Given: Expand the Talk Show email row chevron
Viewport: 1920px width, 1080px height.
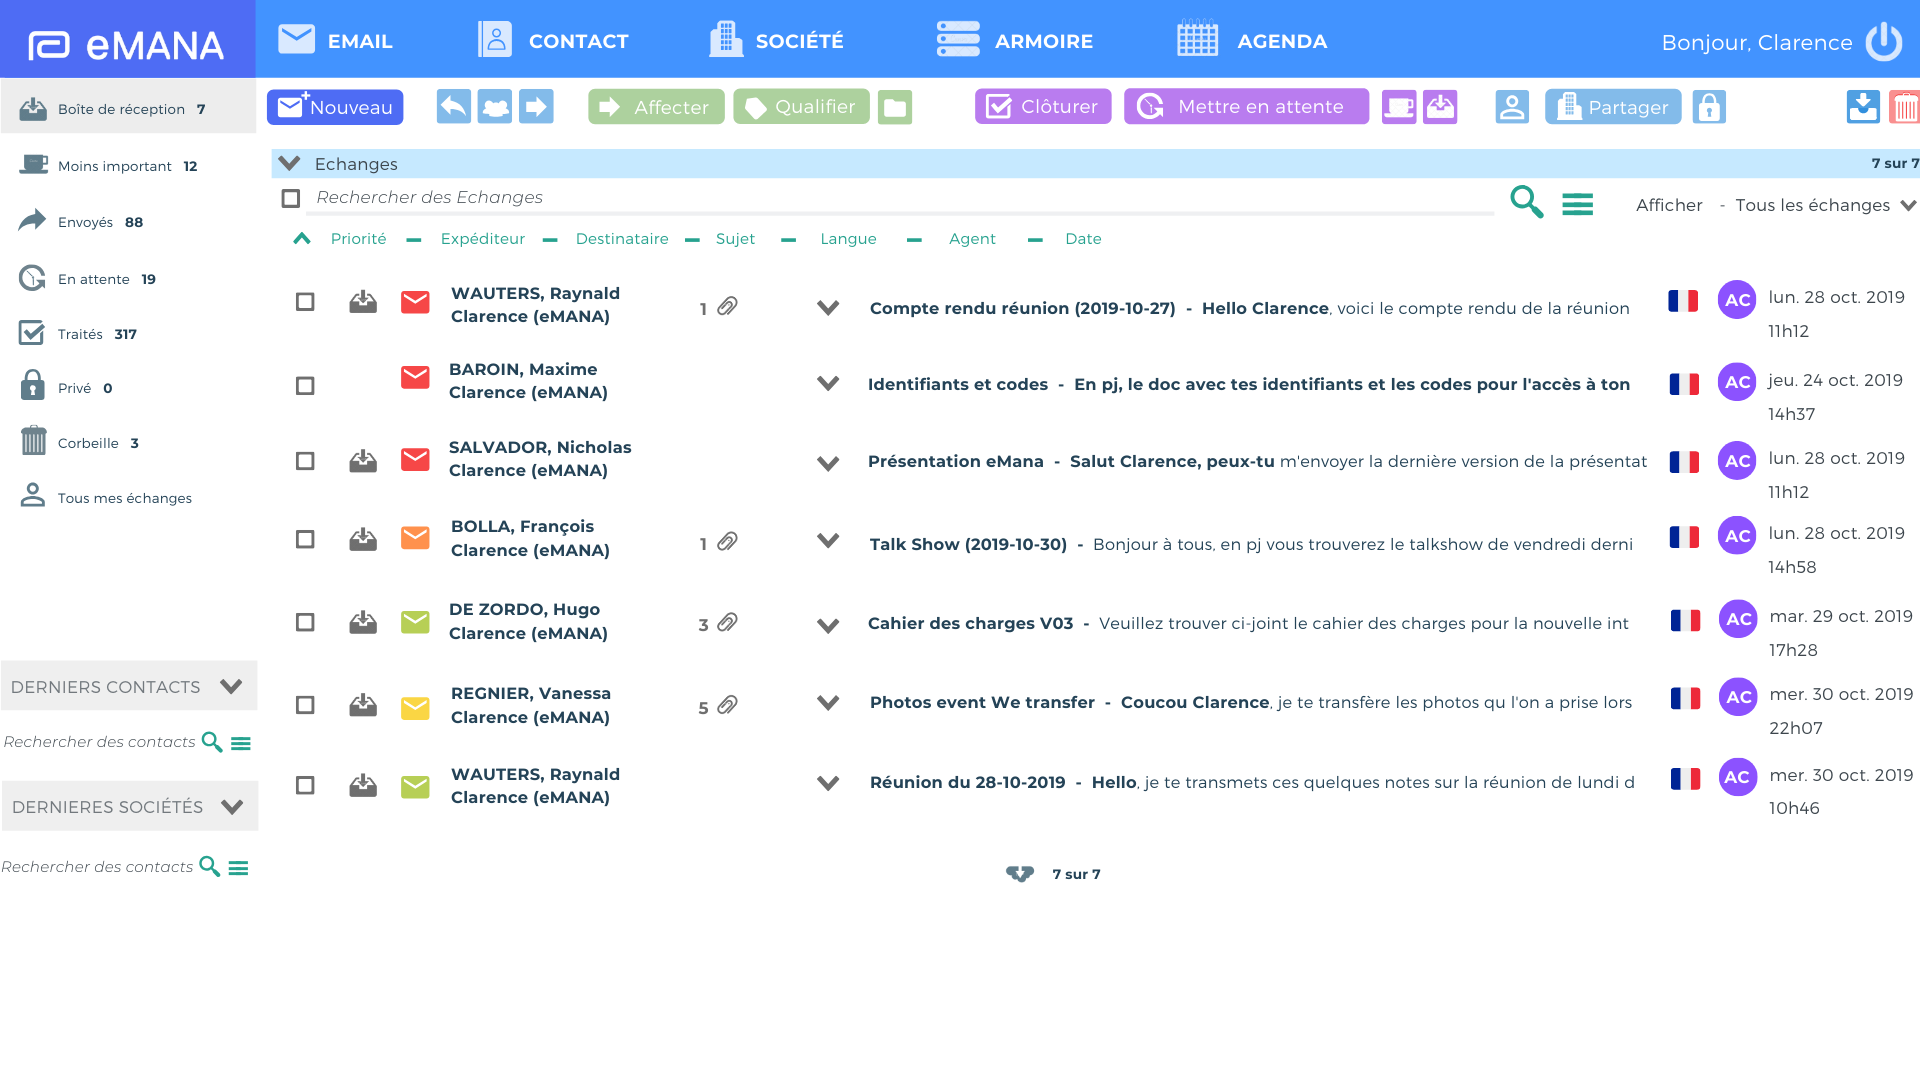Looking at the screenshot, I should pyautogui.click(x=828, y=541).
